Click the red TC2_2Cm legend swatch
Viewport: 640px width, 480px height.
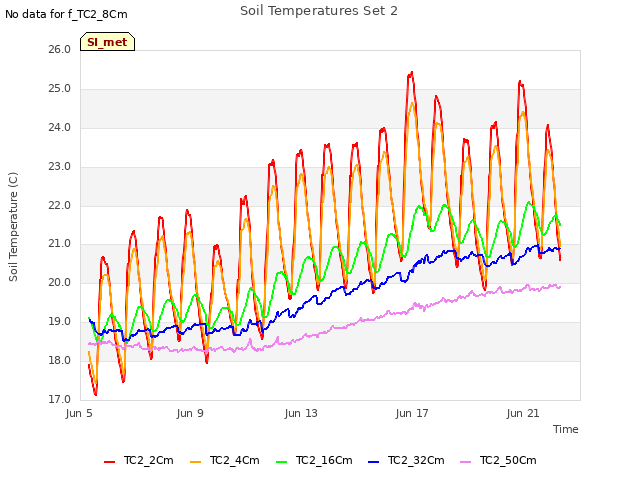point(109,462)
